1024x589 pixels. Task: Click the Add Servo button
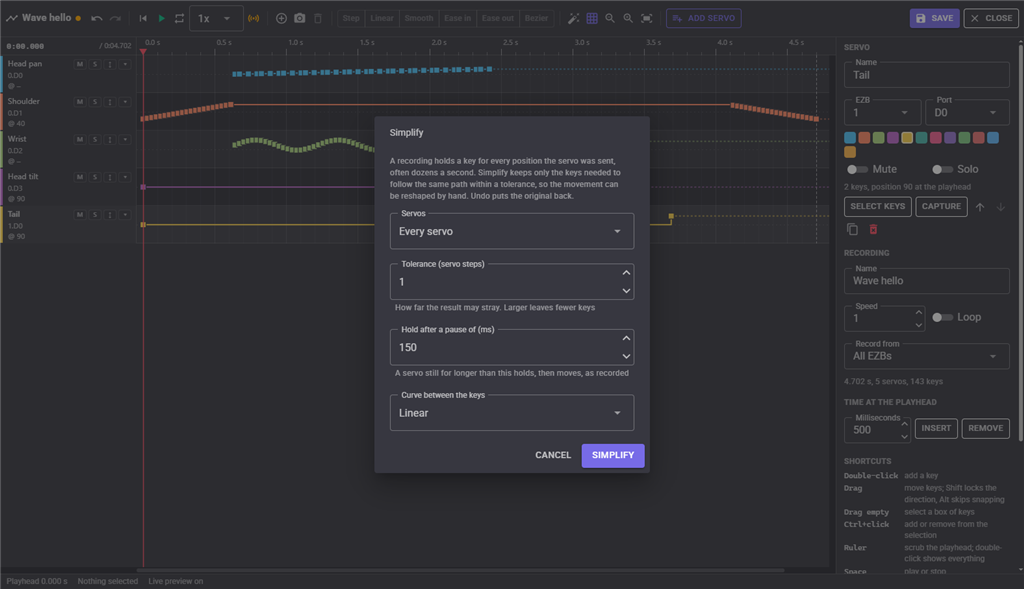[x=703, y=18]
